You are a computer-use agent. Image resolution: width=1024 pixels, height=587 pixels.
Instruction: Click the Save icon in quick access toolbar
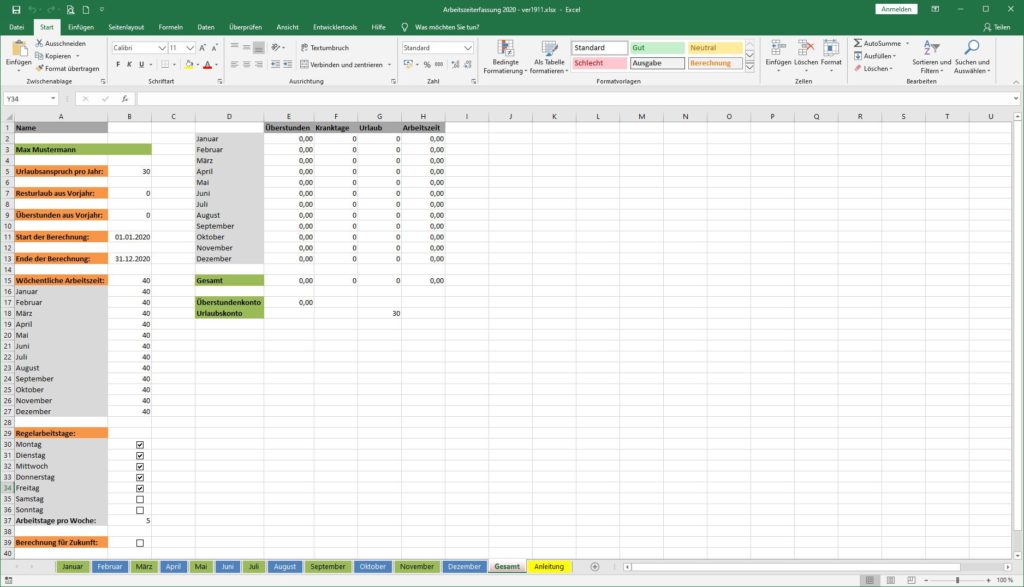pos(16,10)
